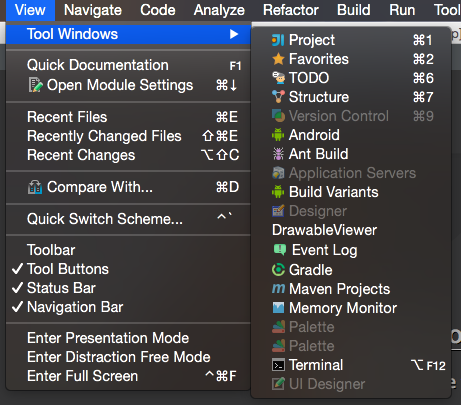Expand Tool Windows submenu arrow
Viewport: 461px width, 405px height.
click(x=234, y=34)
